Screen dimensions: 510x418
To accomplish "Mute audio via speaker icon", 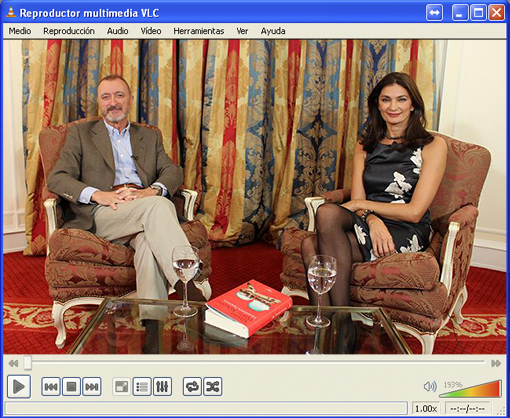I will click(430, 387).
